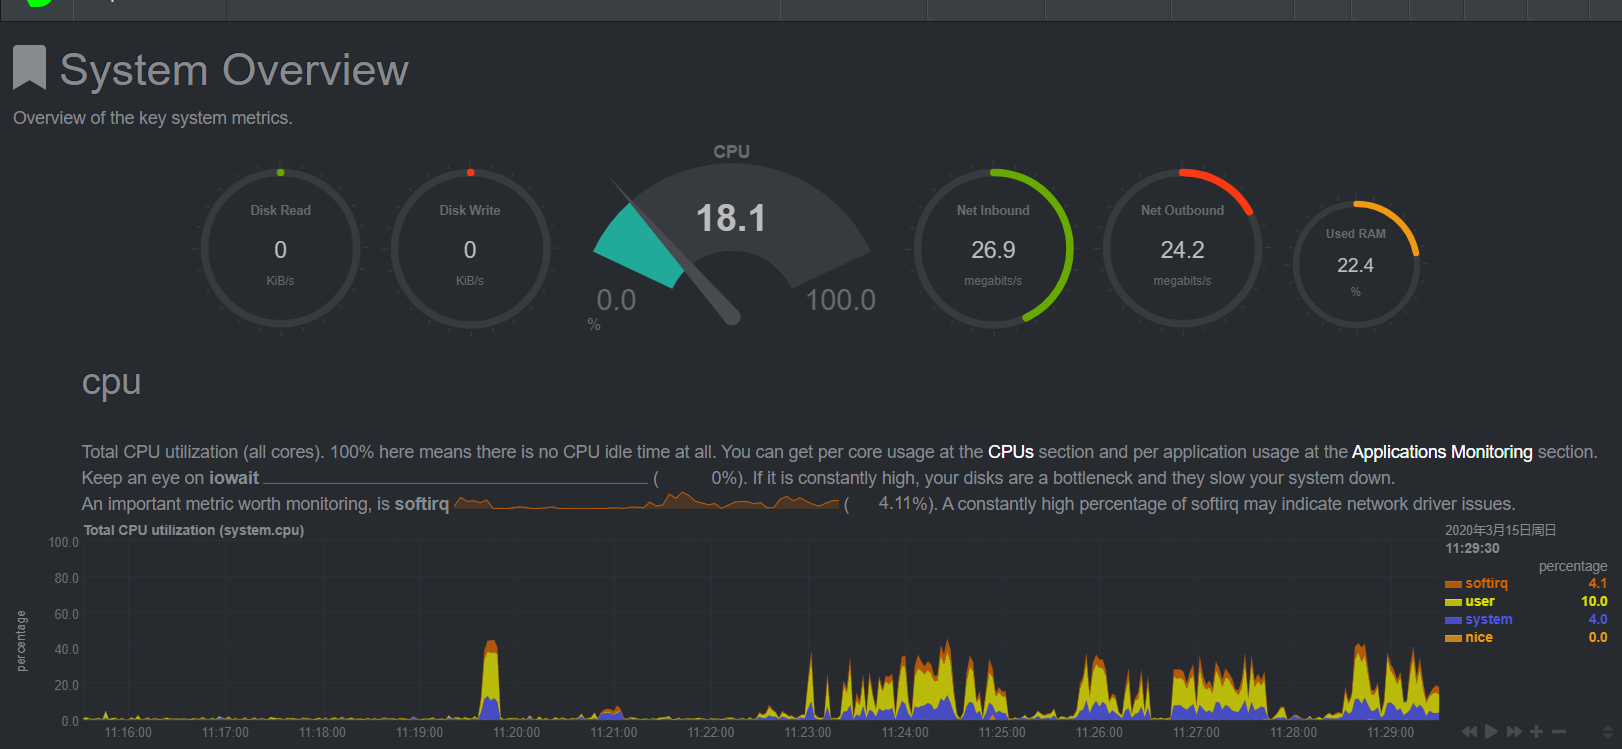Click the Disk Read gauge
The image size is (1622, 749).
point(280,248)
